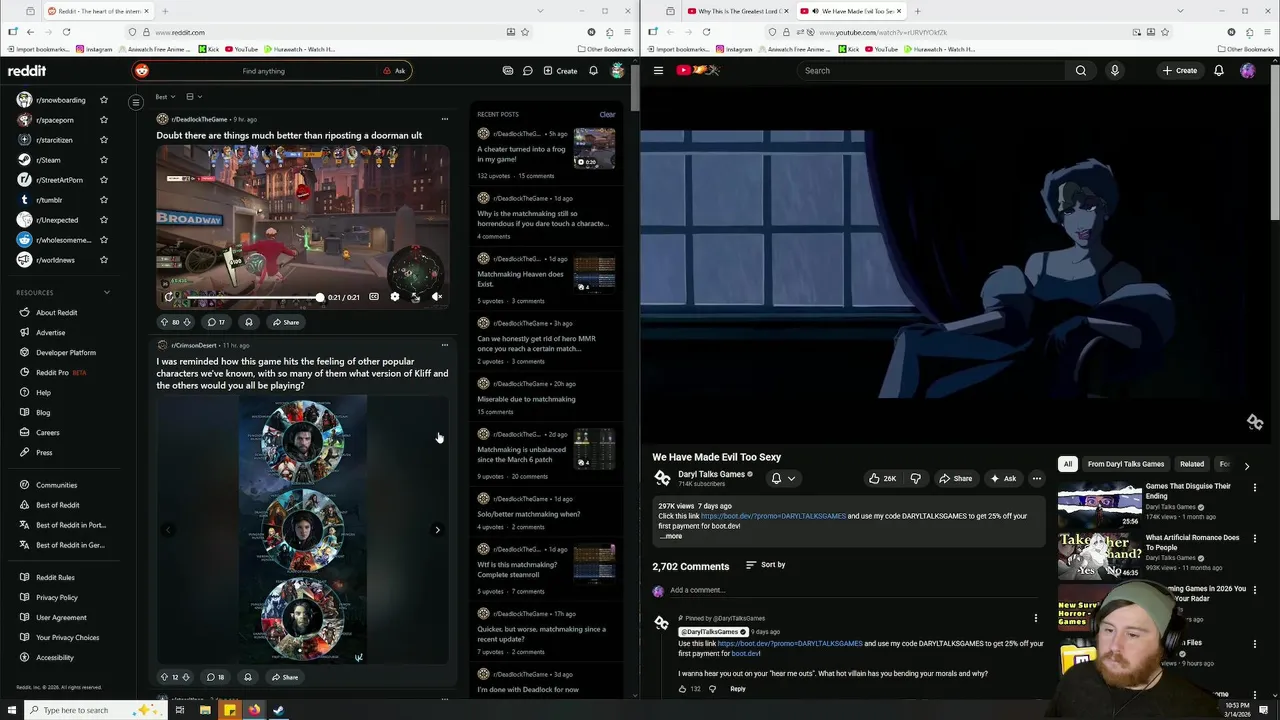The width and height of the screenshot is (1280, 720).
Task: Toggle favorite star for r/spaceporn
Action: [x=103, y=120]
